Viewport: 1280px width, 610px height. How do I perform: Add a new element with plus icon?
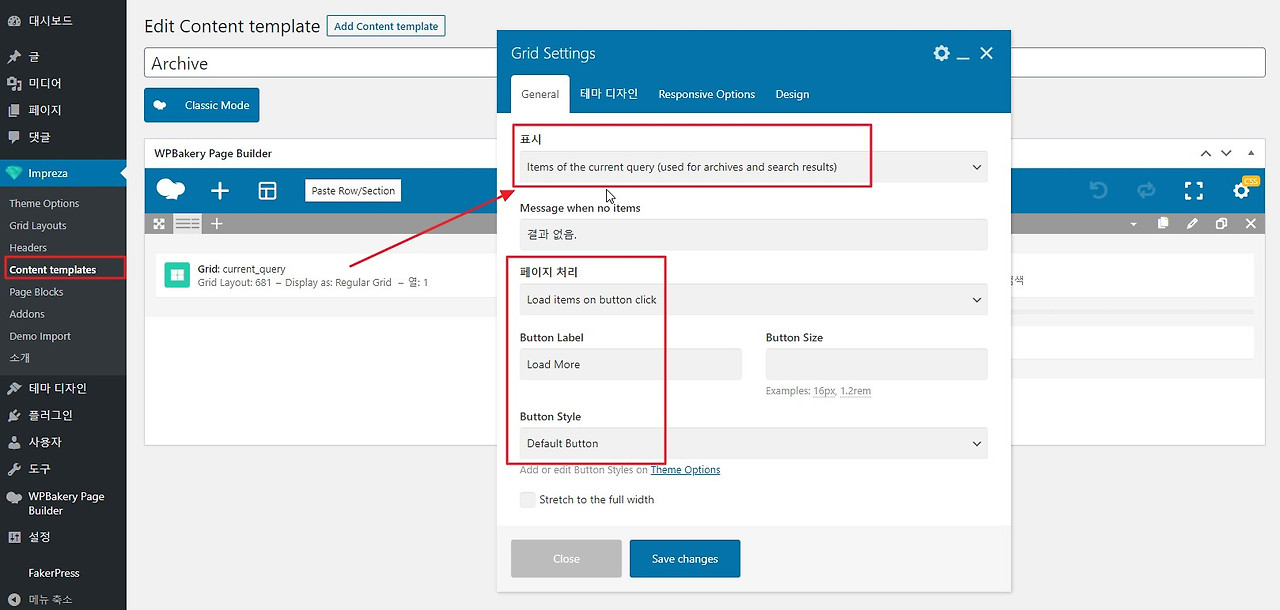coord(220,190)
